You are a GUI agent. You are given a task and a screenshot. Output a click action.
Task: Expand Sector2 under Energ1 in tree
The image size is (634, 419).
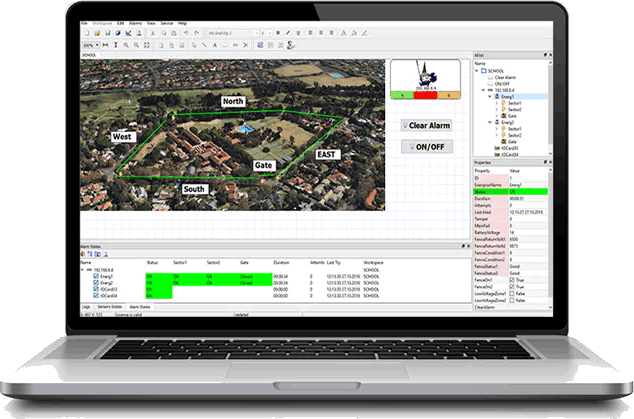point(497,110)
